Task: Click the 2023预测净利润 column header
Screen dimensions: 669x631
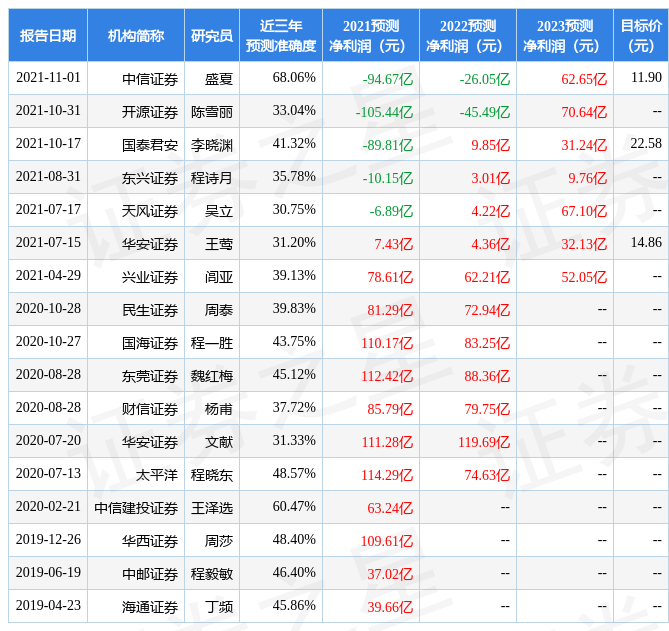Action: (564, 36)
